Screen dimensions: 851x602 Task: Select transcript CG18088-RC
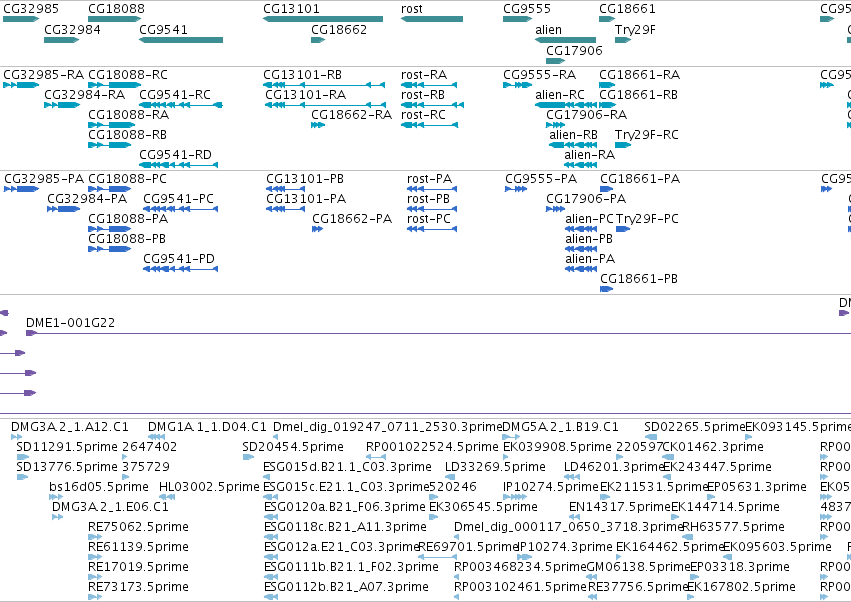pyautogui.click(x=128, y=74)
